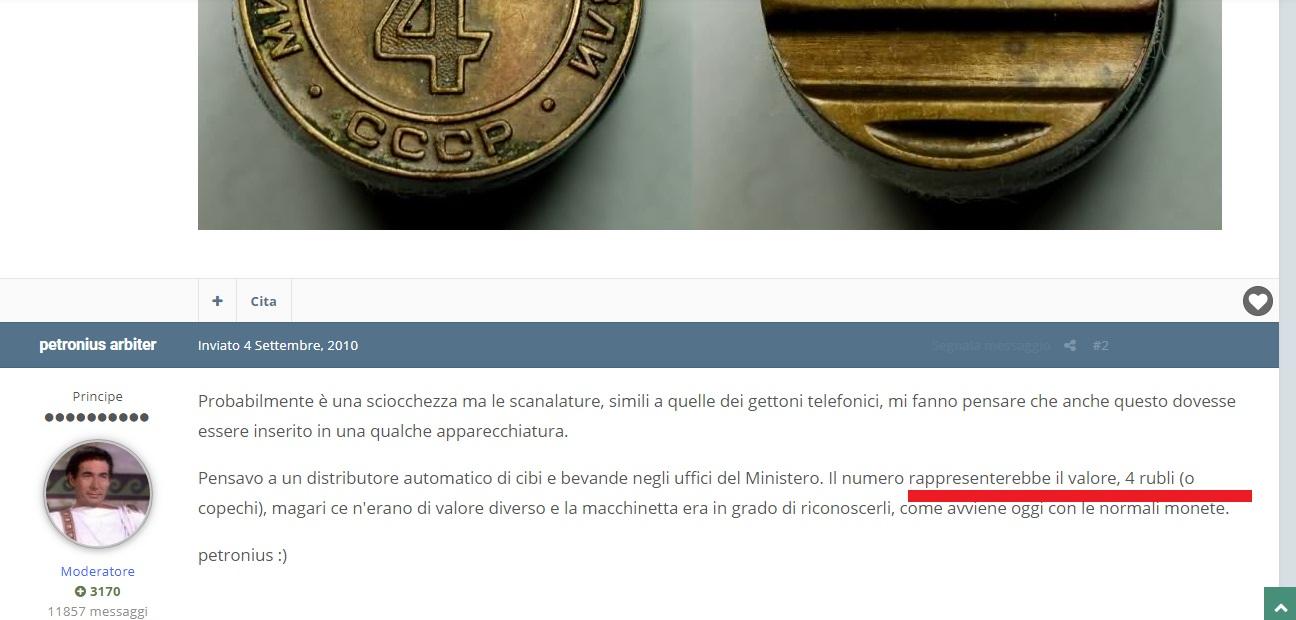The width and height of the screenshot is (1296, 620).
Task: Open the 11857 messaggi post count
Action: click(98, 610)
